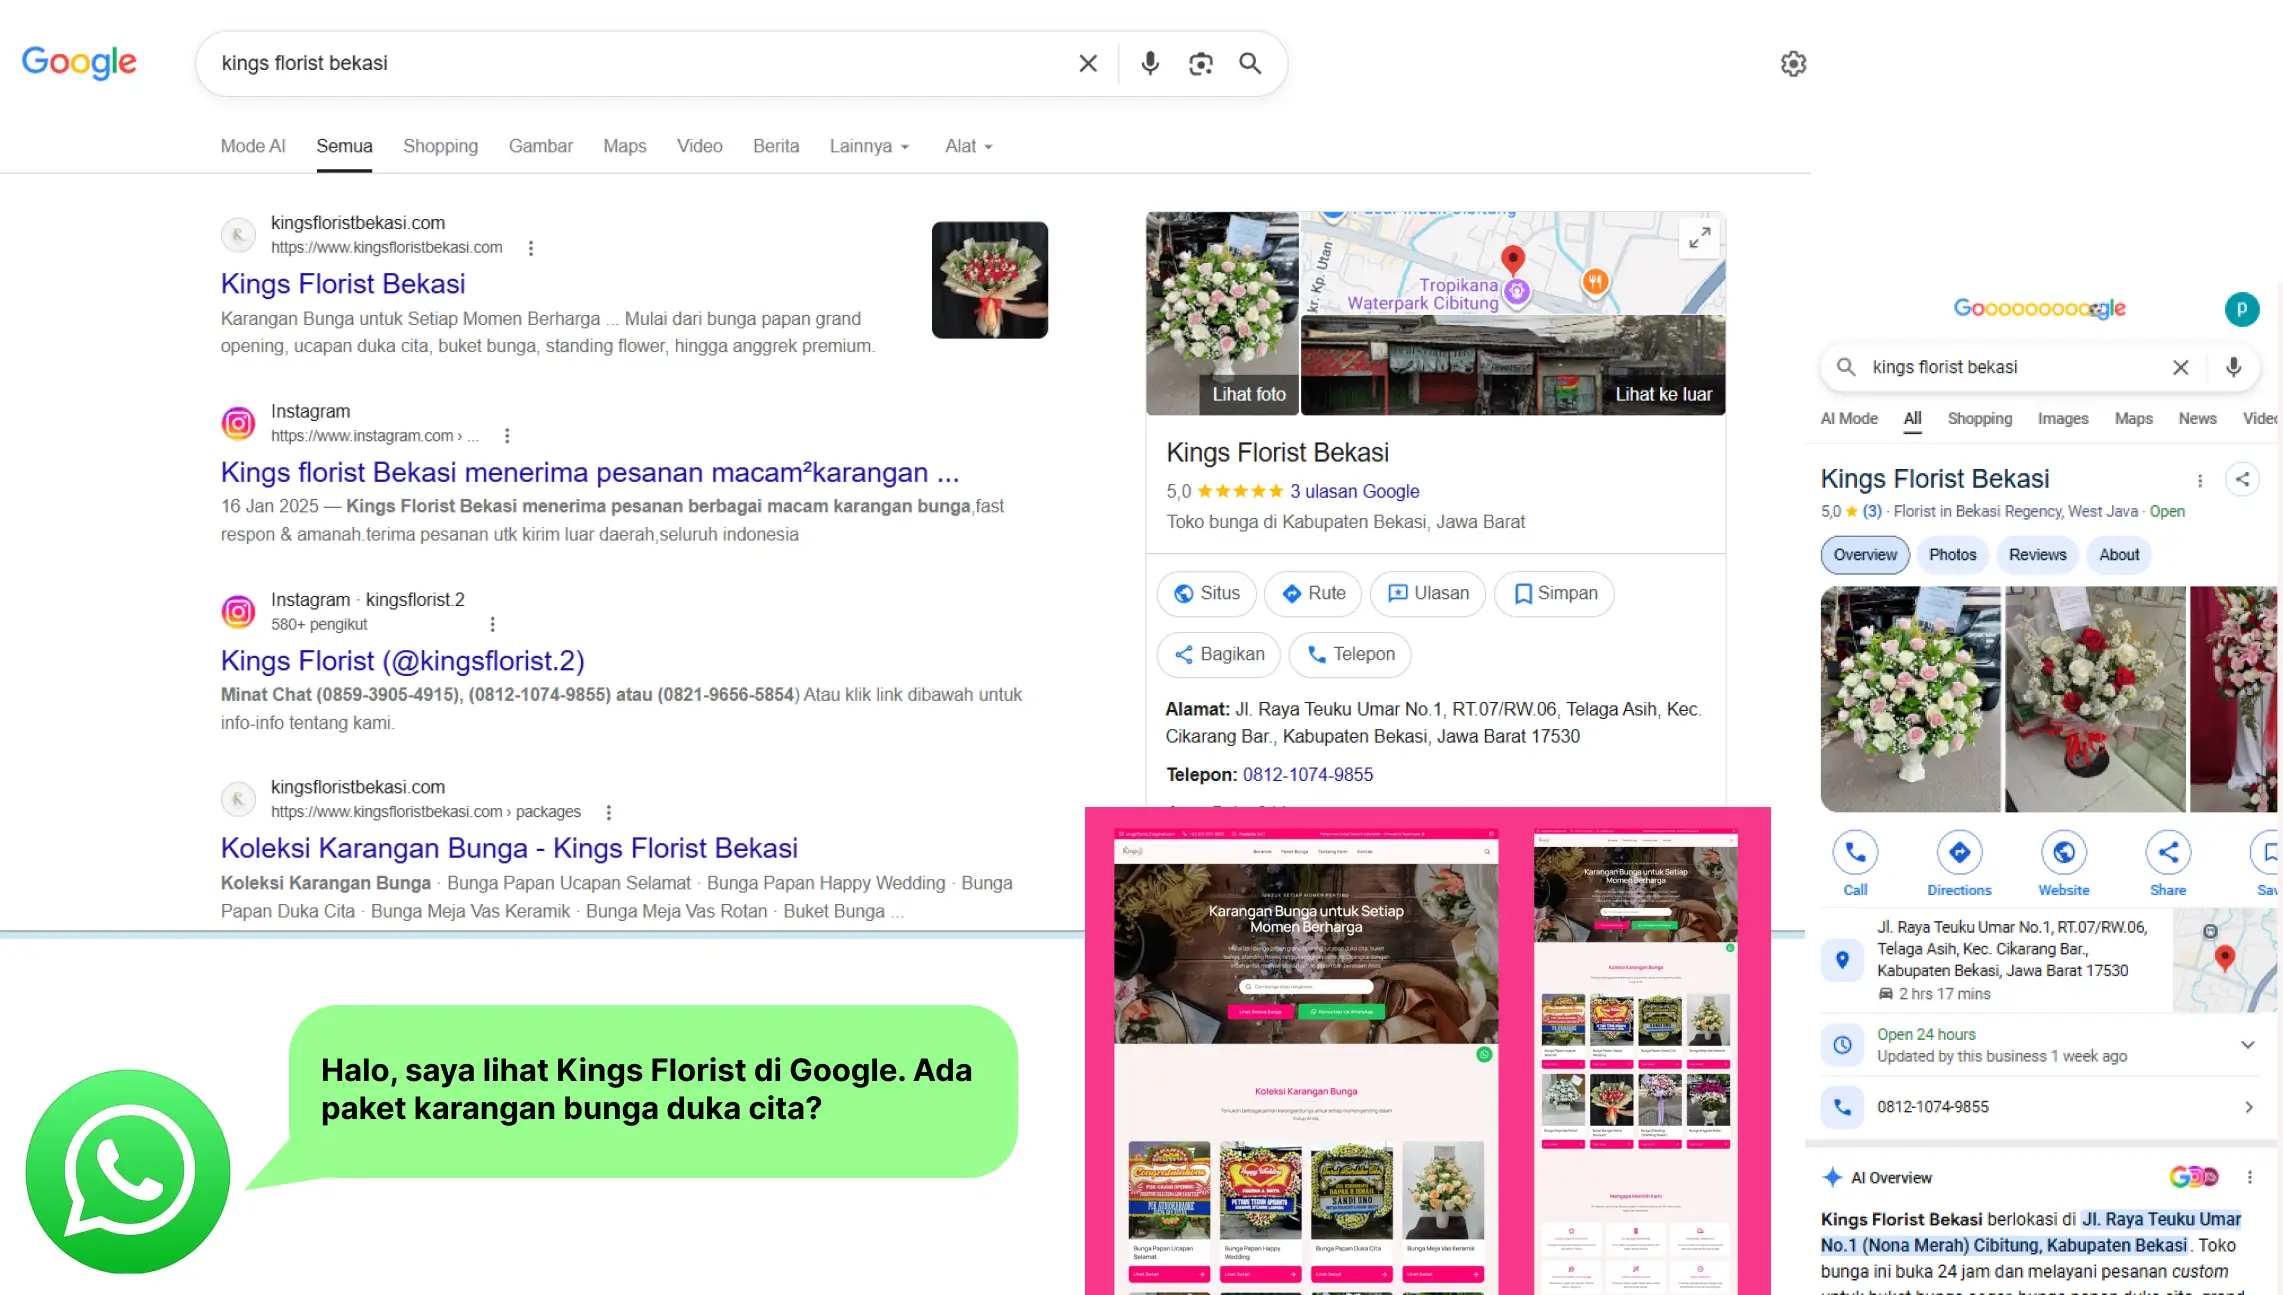Image resolution: width=2283 pixels, height=1295 pixels.
Task: Click the Ulasan review button
Action: pyautogui.click(x=1428, y=593)
